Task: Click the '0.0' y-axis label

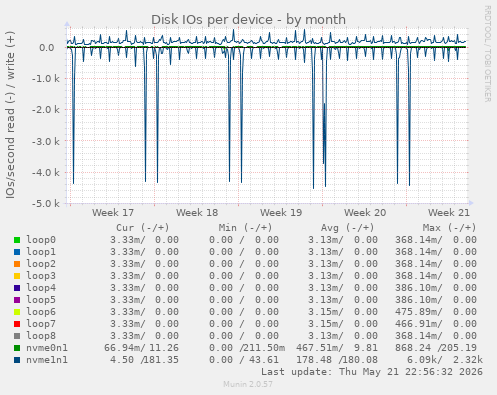Action: pyautogui.click(x=47, y=48)
